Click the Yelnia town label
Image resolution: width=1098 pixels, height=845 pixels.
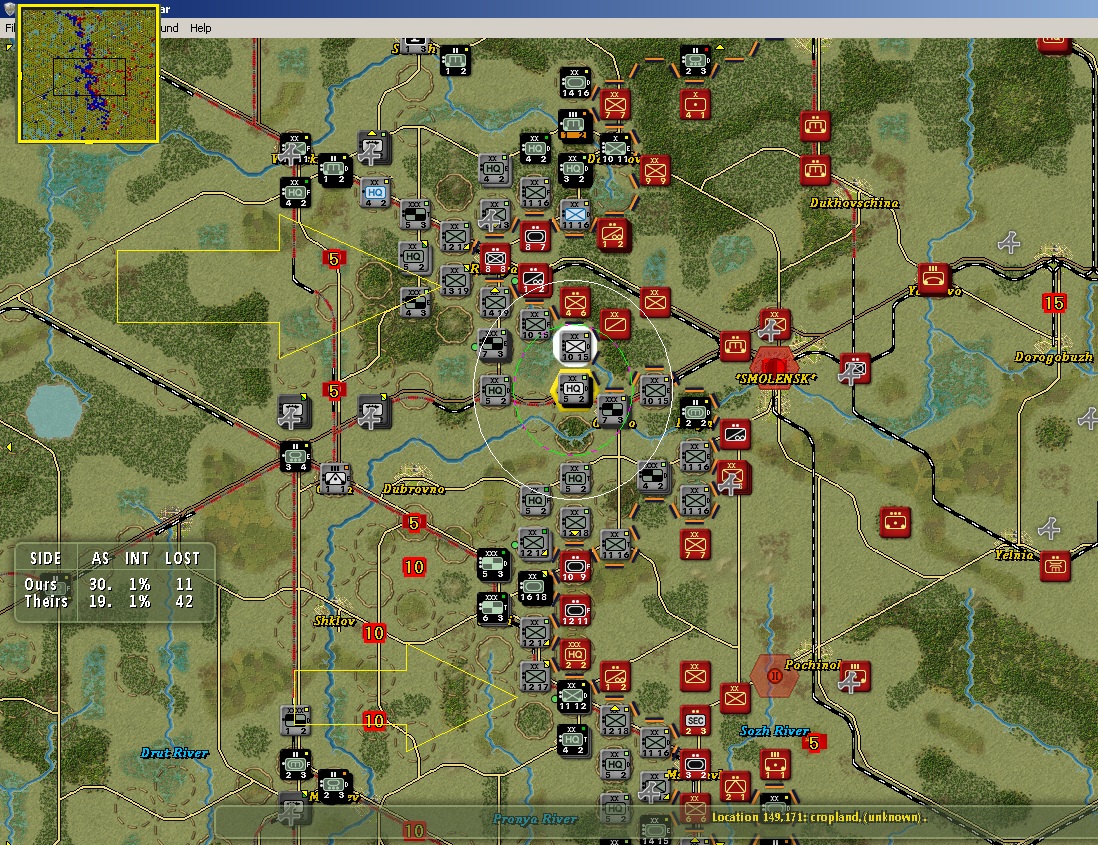pyautogui.click(x=1015, y=554)
